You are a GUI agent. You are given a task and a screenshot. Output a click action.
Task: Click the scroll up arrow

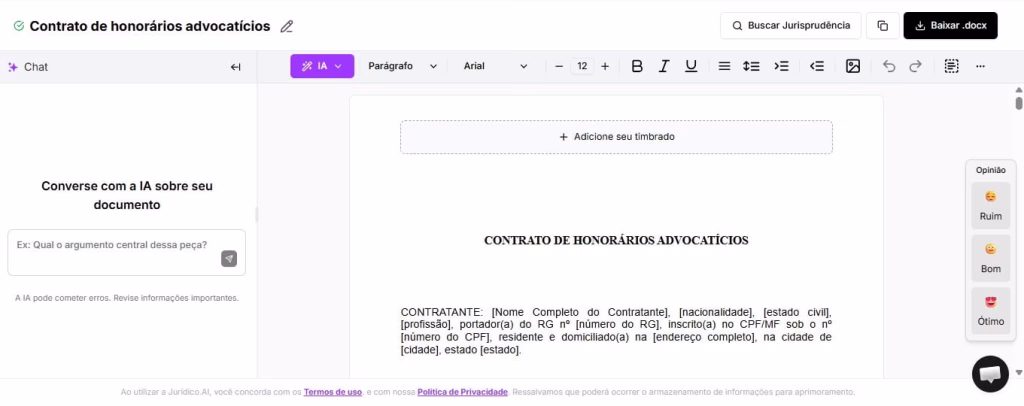1019,89
